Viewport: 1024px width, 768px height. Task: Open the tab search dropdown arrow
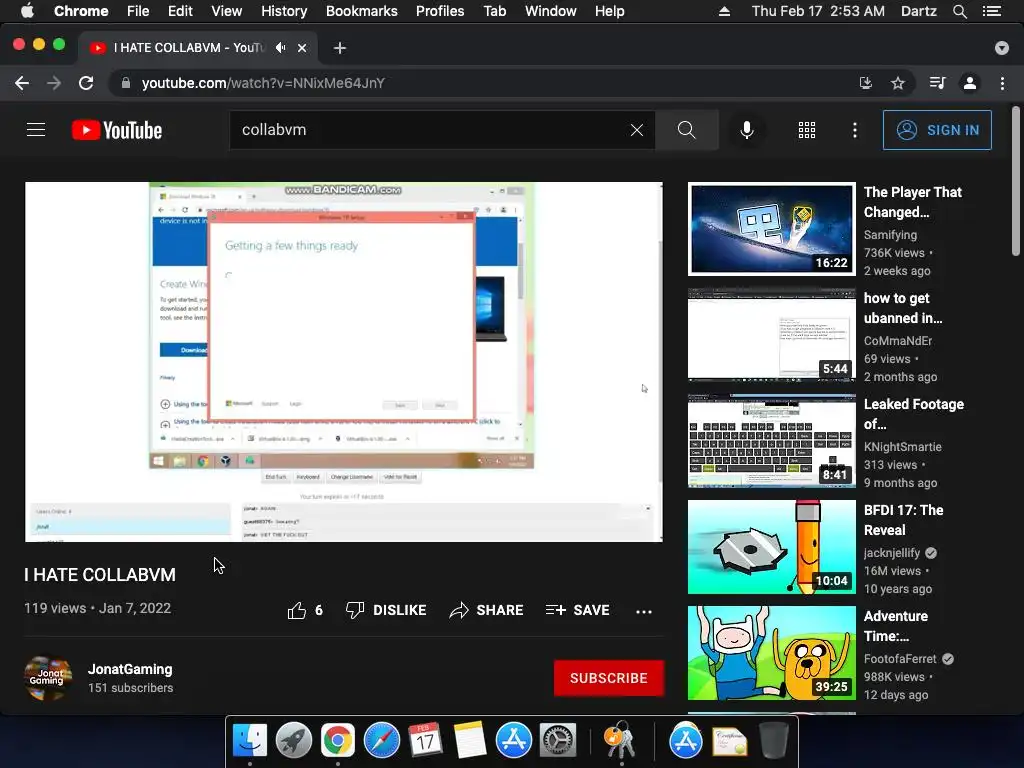click(1002, 48)
